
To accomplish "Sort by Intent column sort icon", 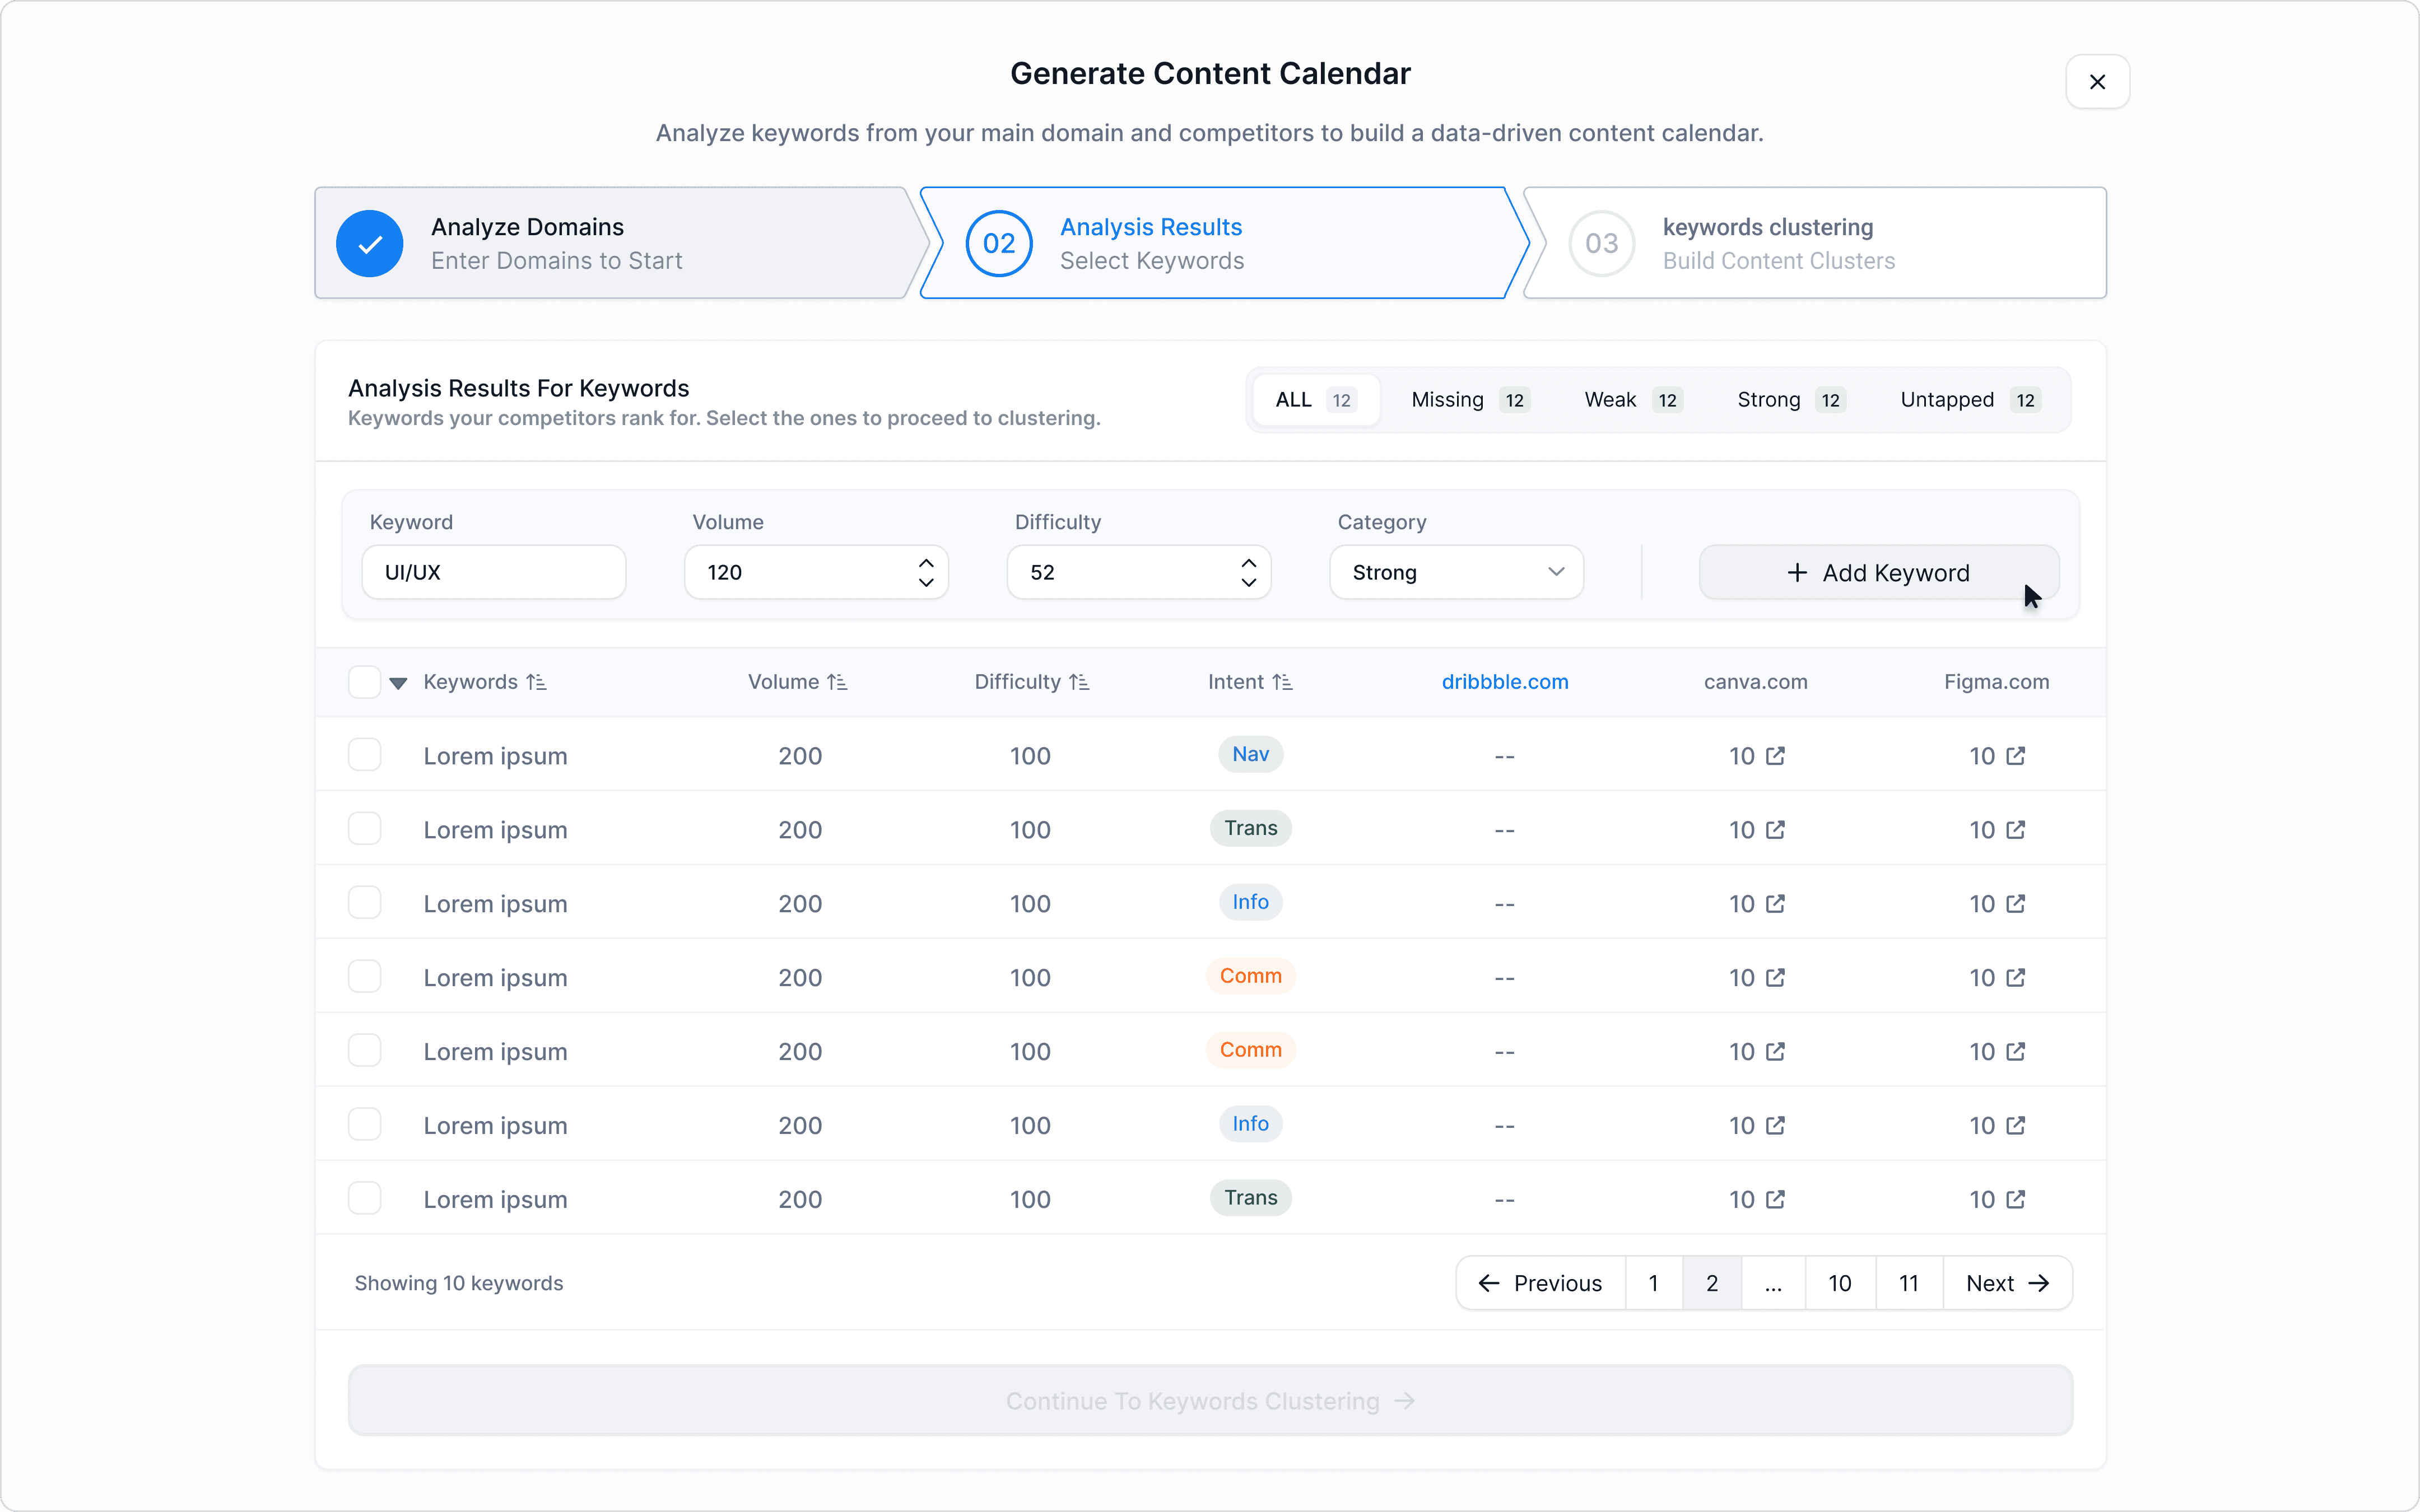I will coord(1282,682).
